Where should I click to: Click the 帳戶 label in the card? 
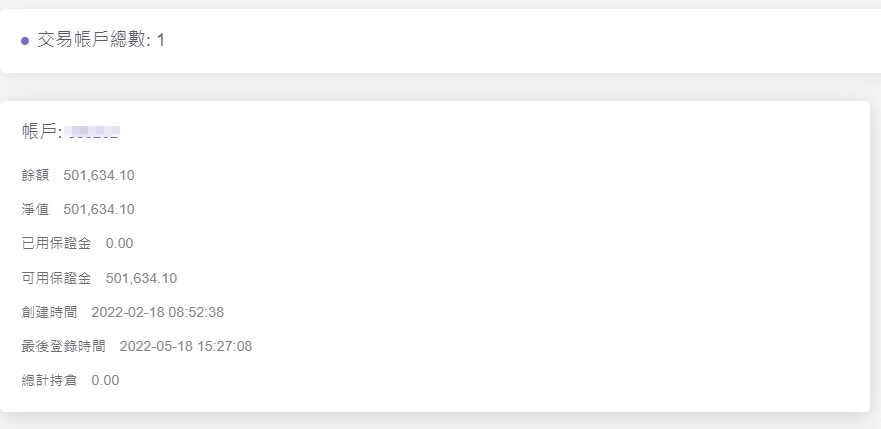(42, 132)
